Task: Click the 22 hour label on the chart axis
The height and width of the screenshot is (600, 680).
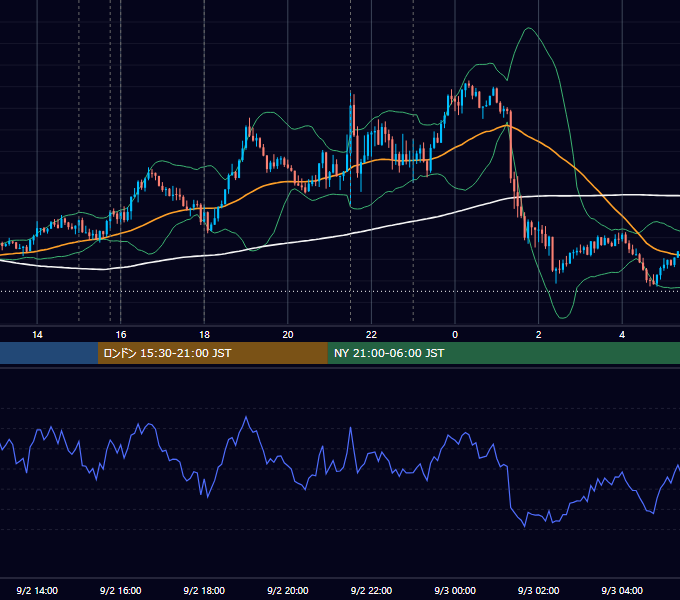Action: pos(371,335)
